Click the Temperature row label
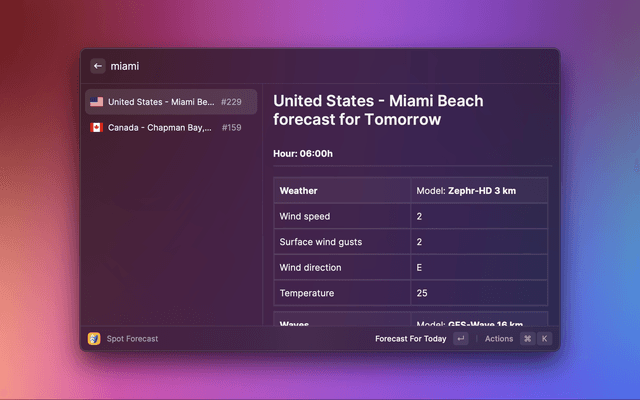 tap(307, 294)
